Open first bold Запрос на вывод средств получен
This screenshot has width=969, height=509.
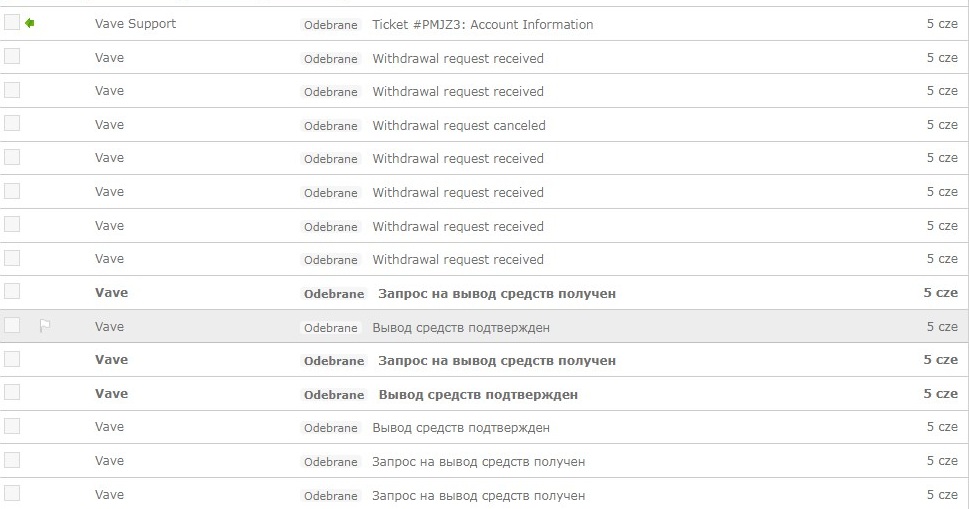(x=497, y=294)
